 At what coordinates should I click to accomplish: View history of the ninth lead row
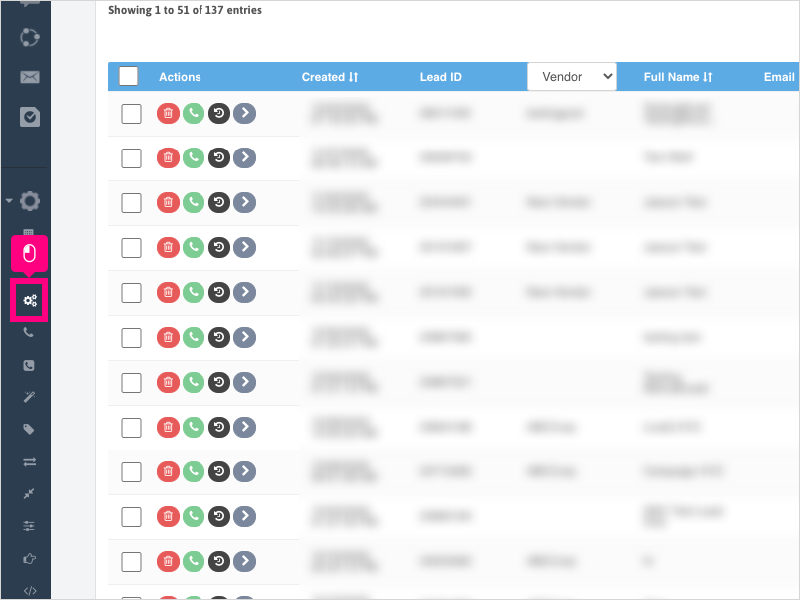(x=219, y=471)
